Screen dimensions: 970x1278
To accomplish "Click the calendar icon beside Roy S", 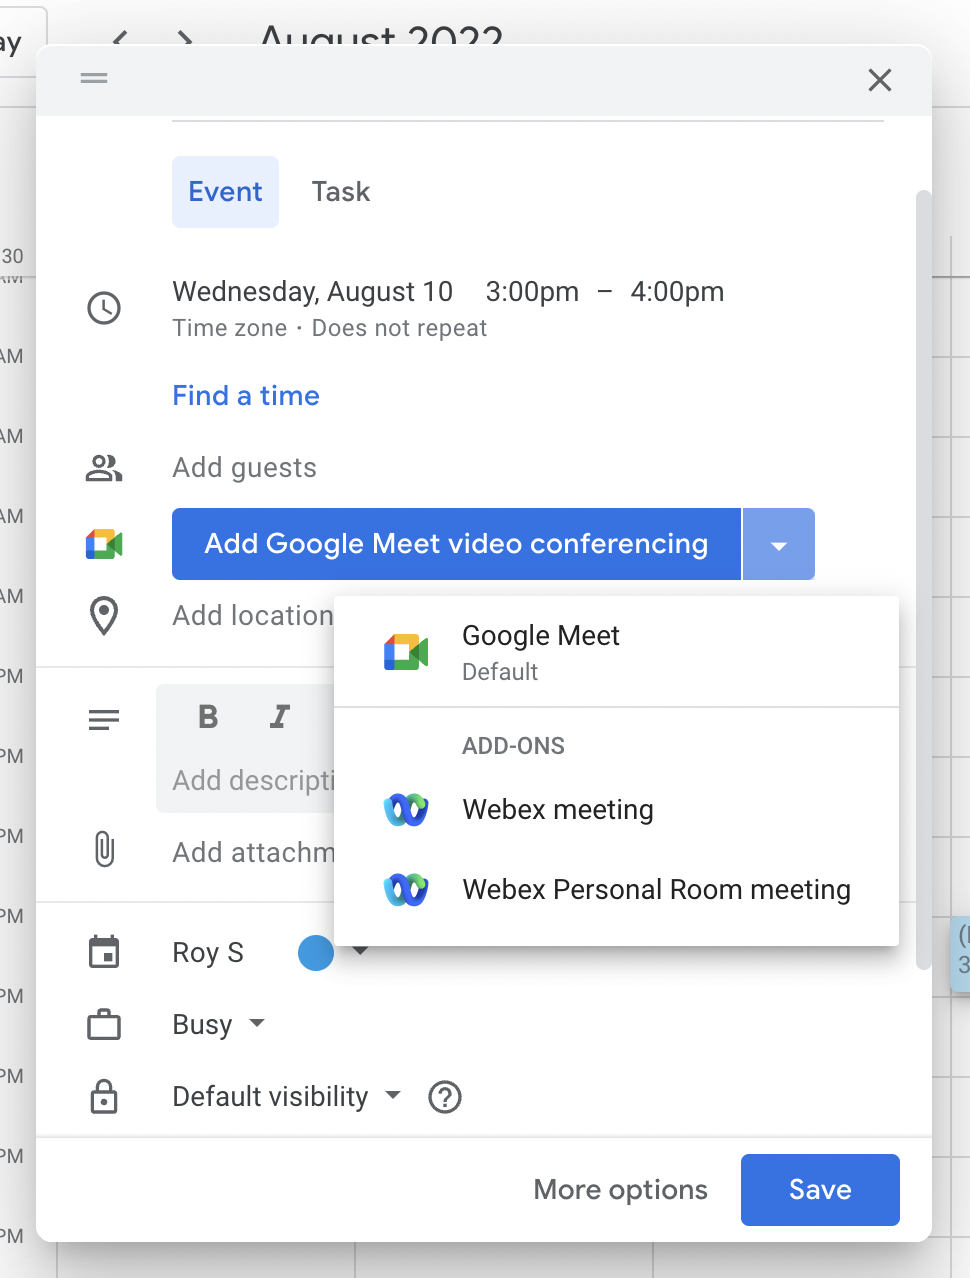I will [104, 952].
